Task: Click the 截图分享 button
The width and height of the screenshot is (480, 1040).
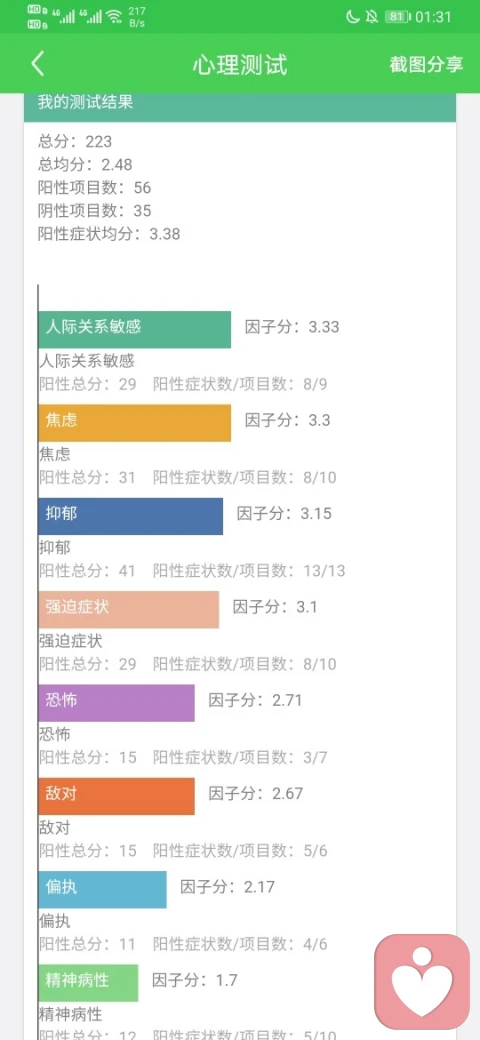Action: (425, 64)
